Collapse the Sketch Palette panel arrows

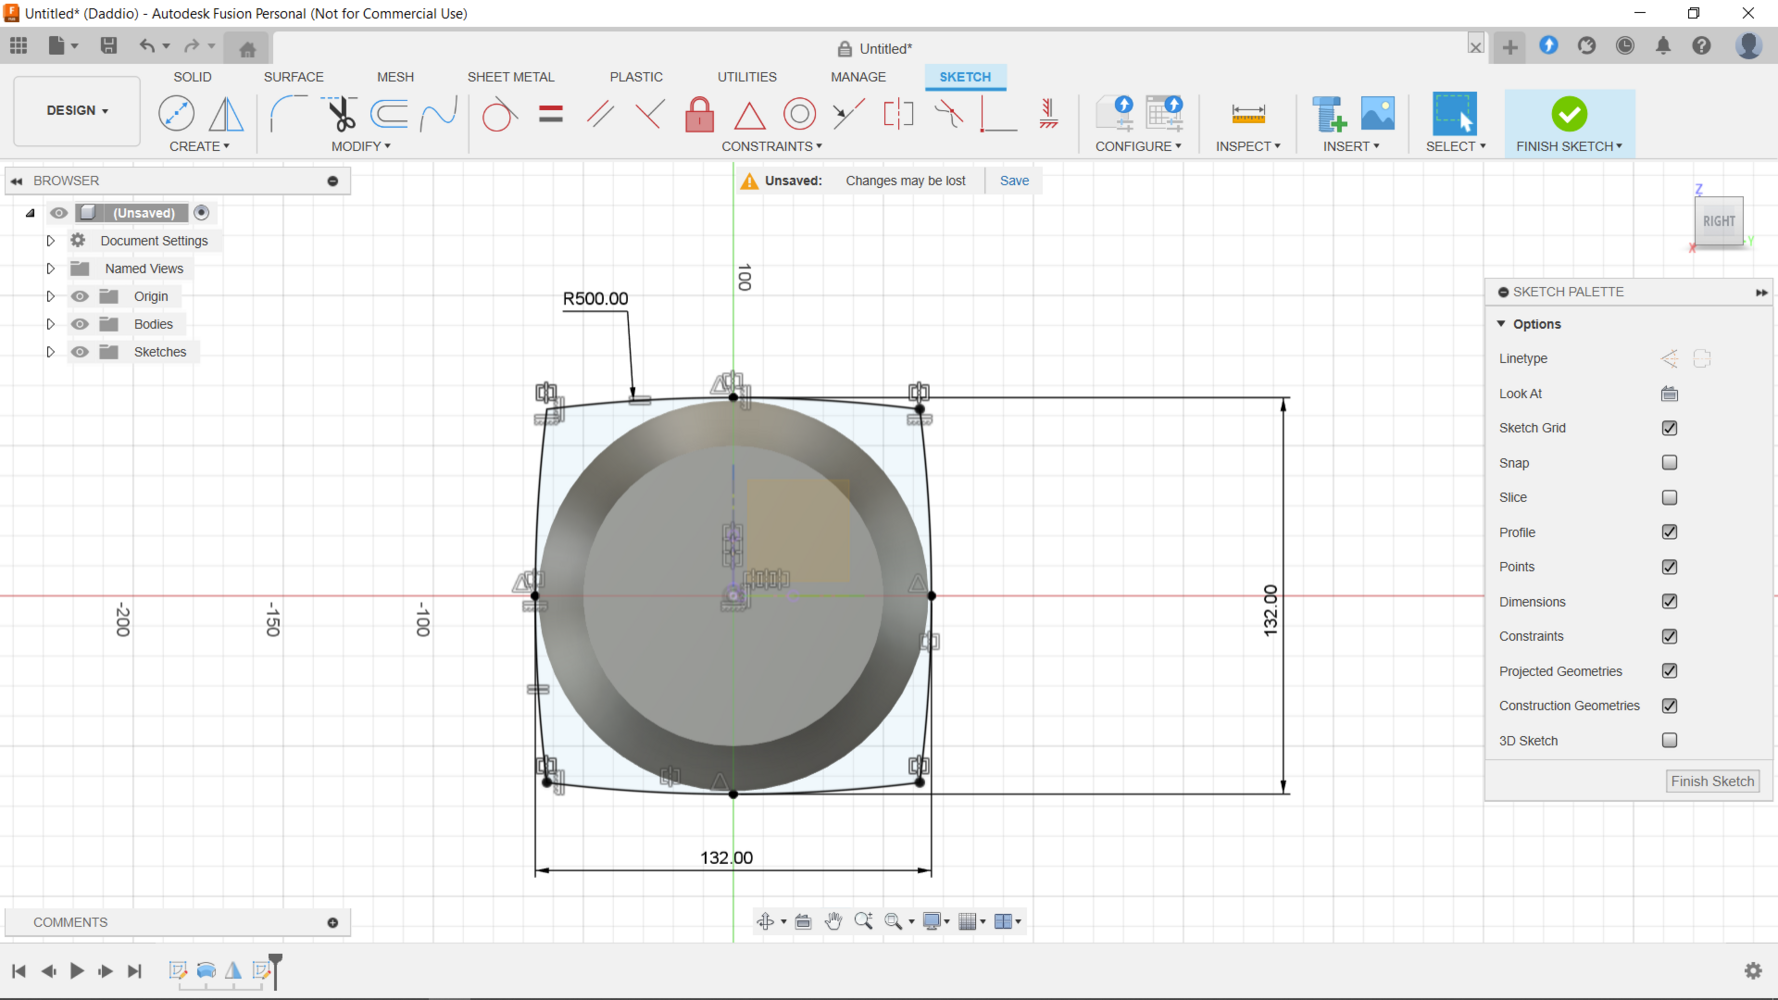pyautogui.click(x=1761, y=292)
